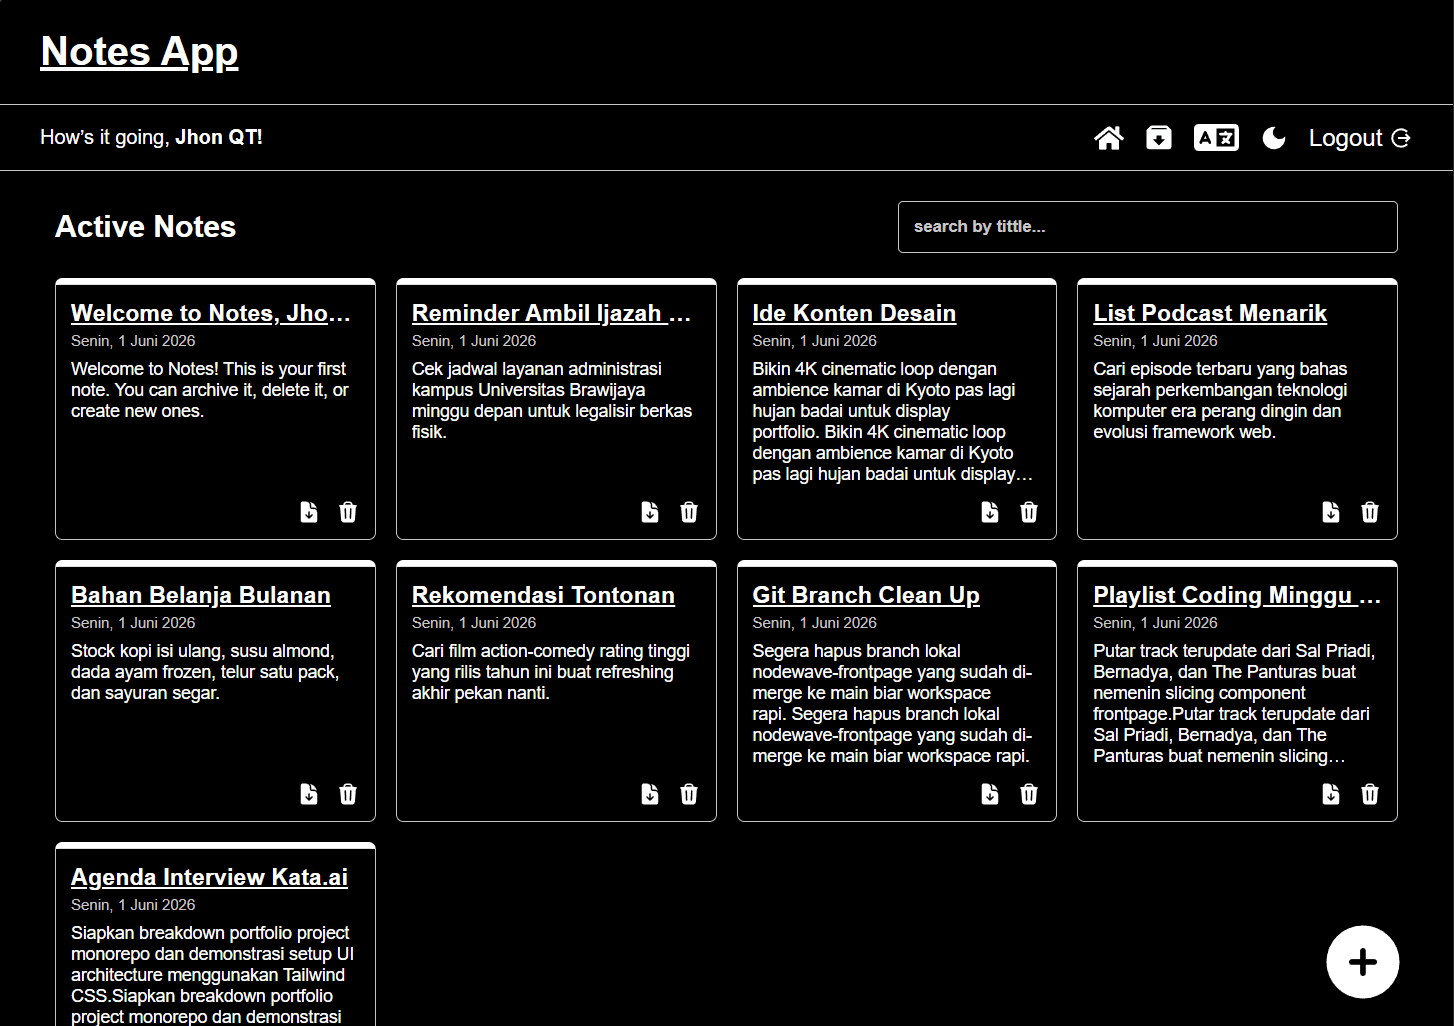Open the archived notes icon
The height and width of the screenshot is (1026, 1454).
1159,138
